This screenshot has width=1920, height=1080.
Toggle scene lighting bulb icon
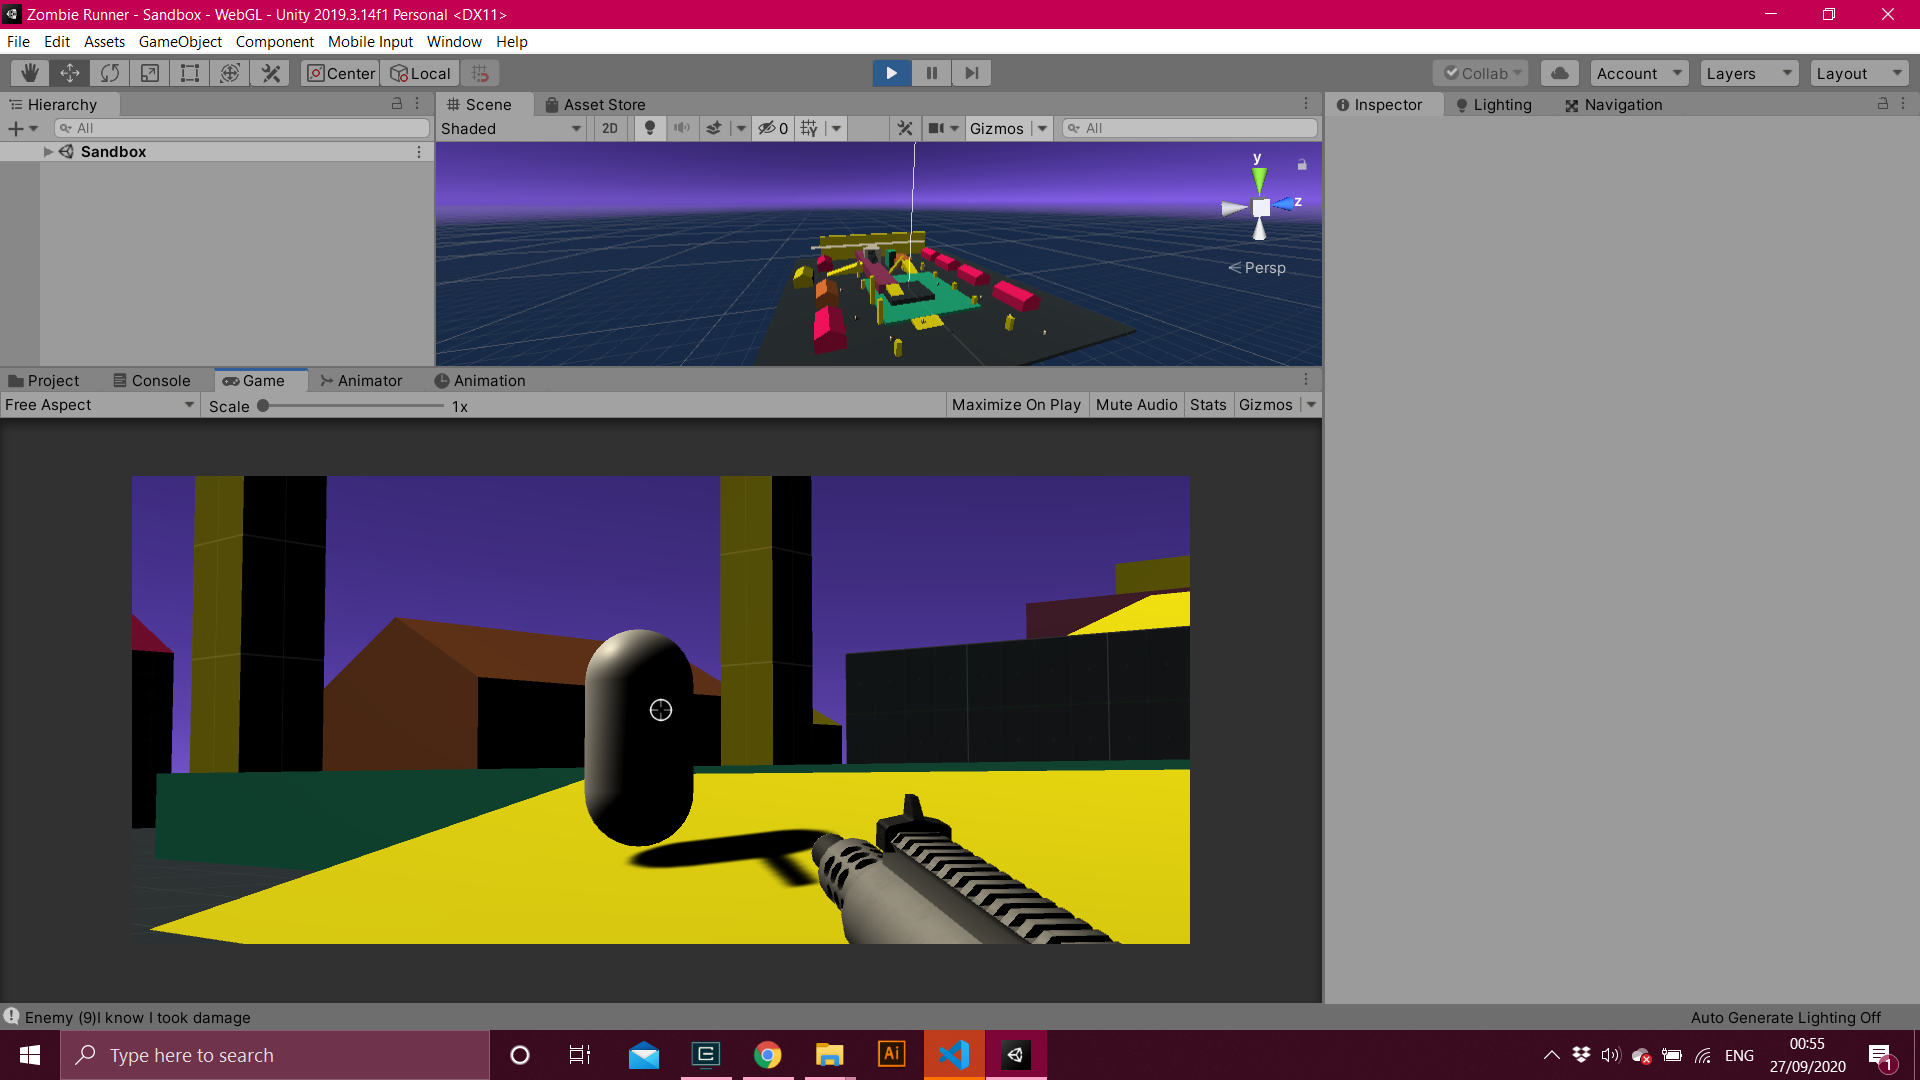[650, 128]
